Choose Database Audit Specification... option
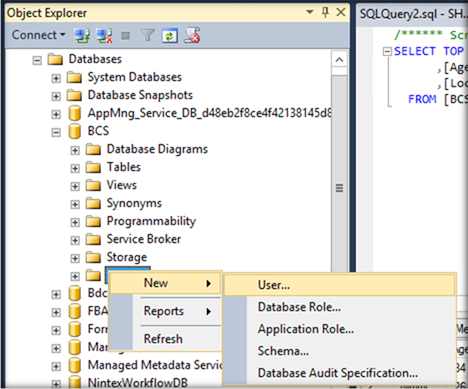The width and height of the screenshot is (468, 389). point(340,373)
